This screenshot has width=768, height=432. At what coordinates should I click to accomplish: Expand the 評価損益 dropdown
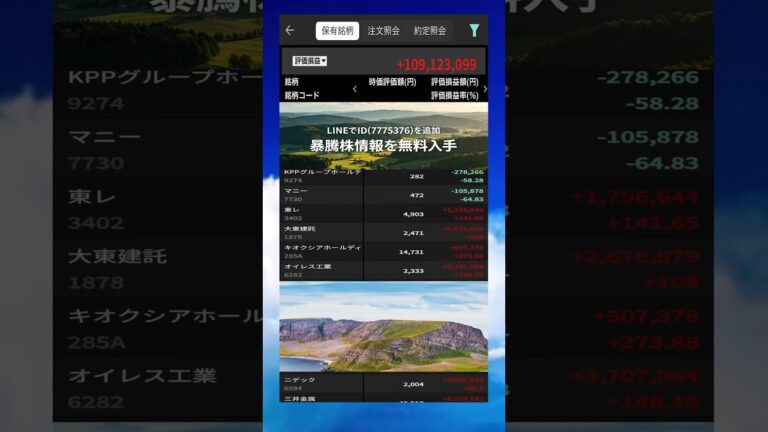(x=310, y=61)
